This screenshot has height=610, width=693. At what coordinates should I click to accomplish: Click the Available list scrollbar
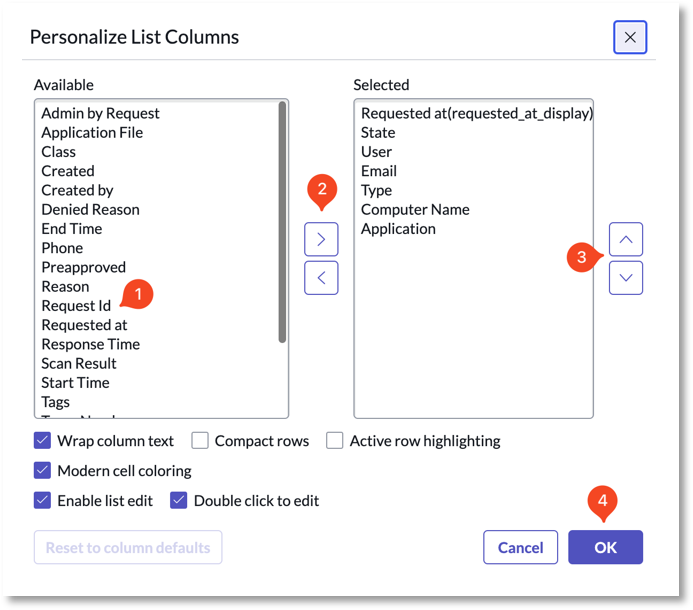282,222
